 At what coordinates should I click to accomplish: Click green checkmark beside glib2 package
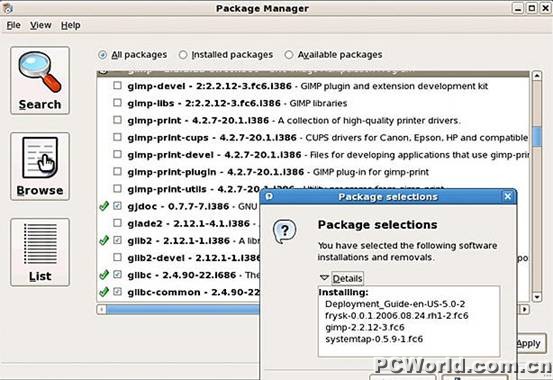[x=104, y=241]
